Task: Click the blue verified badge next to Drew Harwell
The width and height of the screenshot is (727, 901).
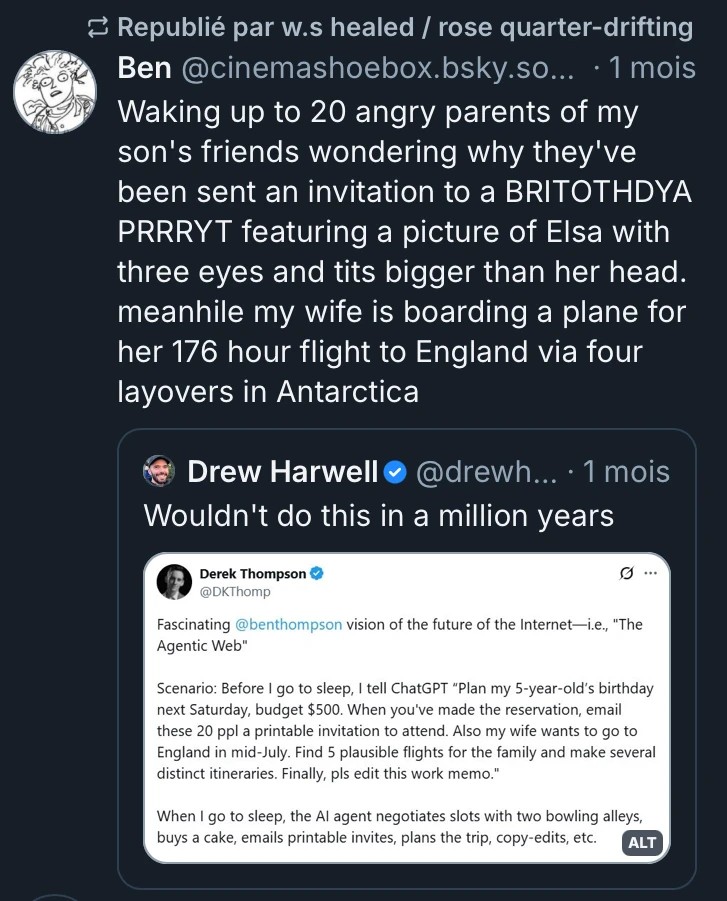Action: [393, 471]
